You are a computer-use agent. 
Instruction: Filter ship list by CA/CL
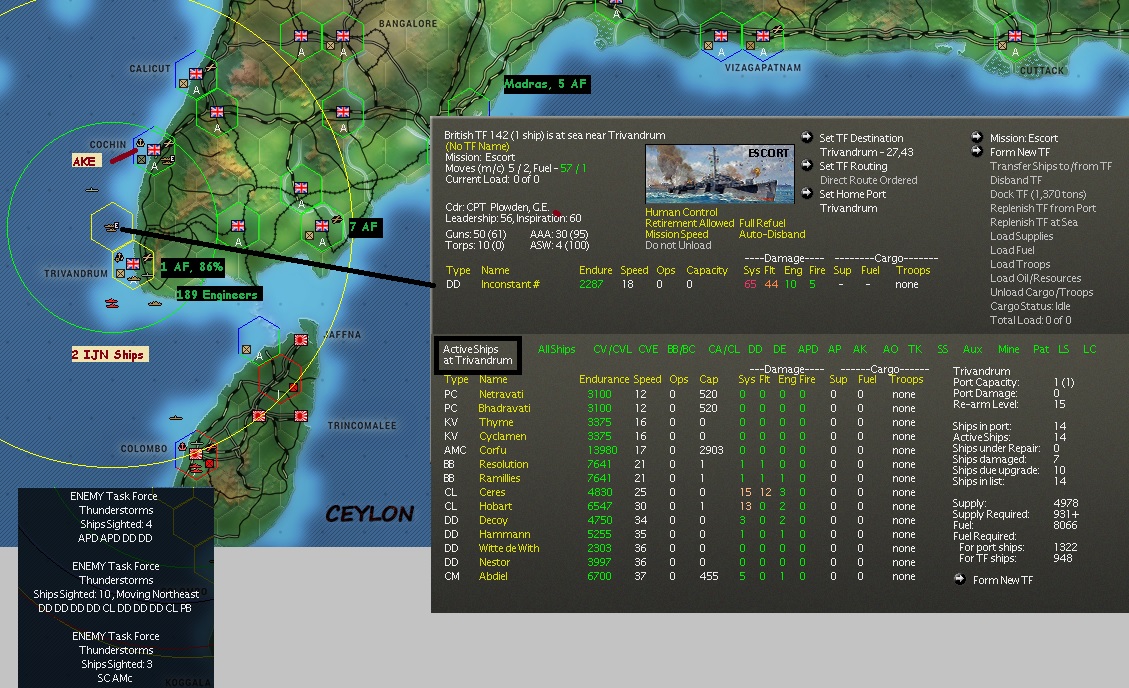pyautogui.click(x=724, y=349)
